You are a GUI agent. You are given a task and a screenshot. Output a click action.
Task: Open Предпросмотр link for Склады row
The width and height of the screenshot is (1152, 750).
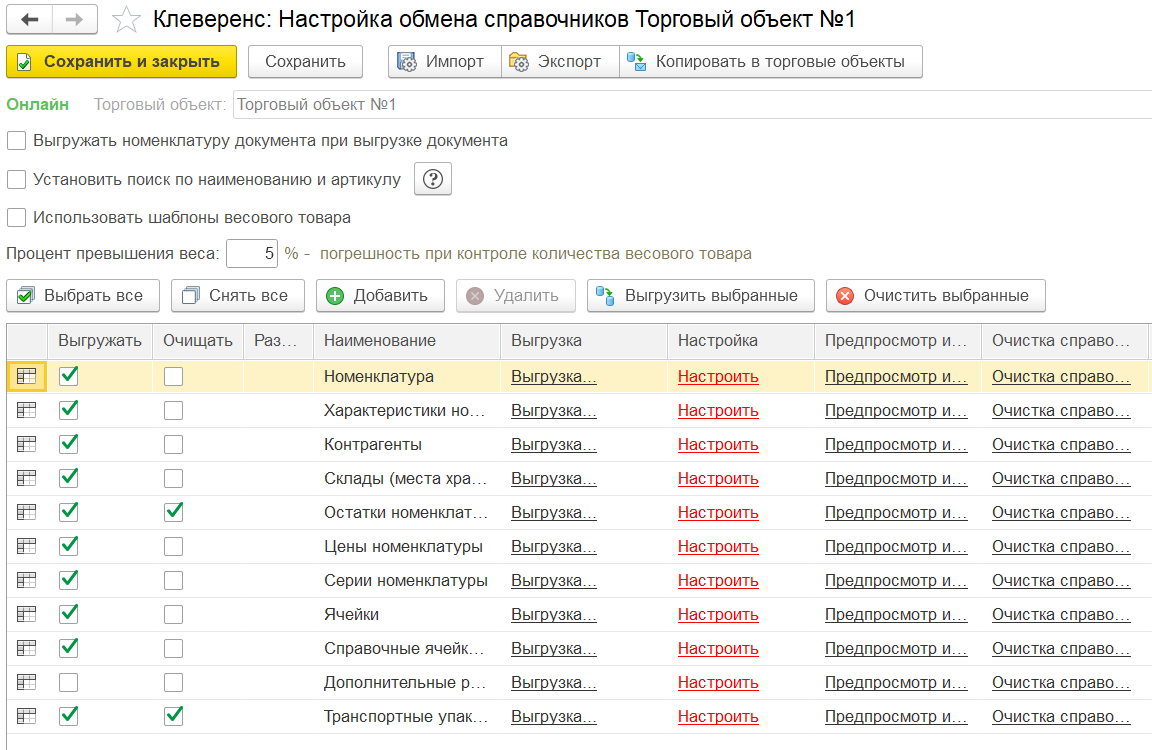[896, 479]
